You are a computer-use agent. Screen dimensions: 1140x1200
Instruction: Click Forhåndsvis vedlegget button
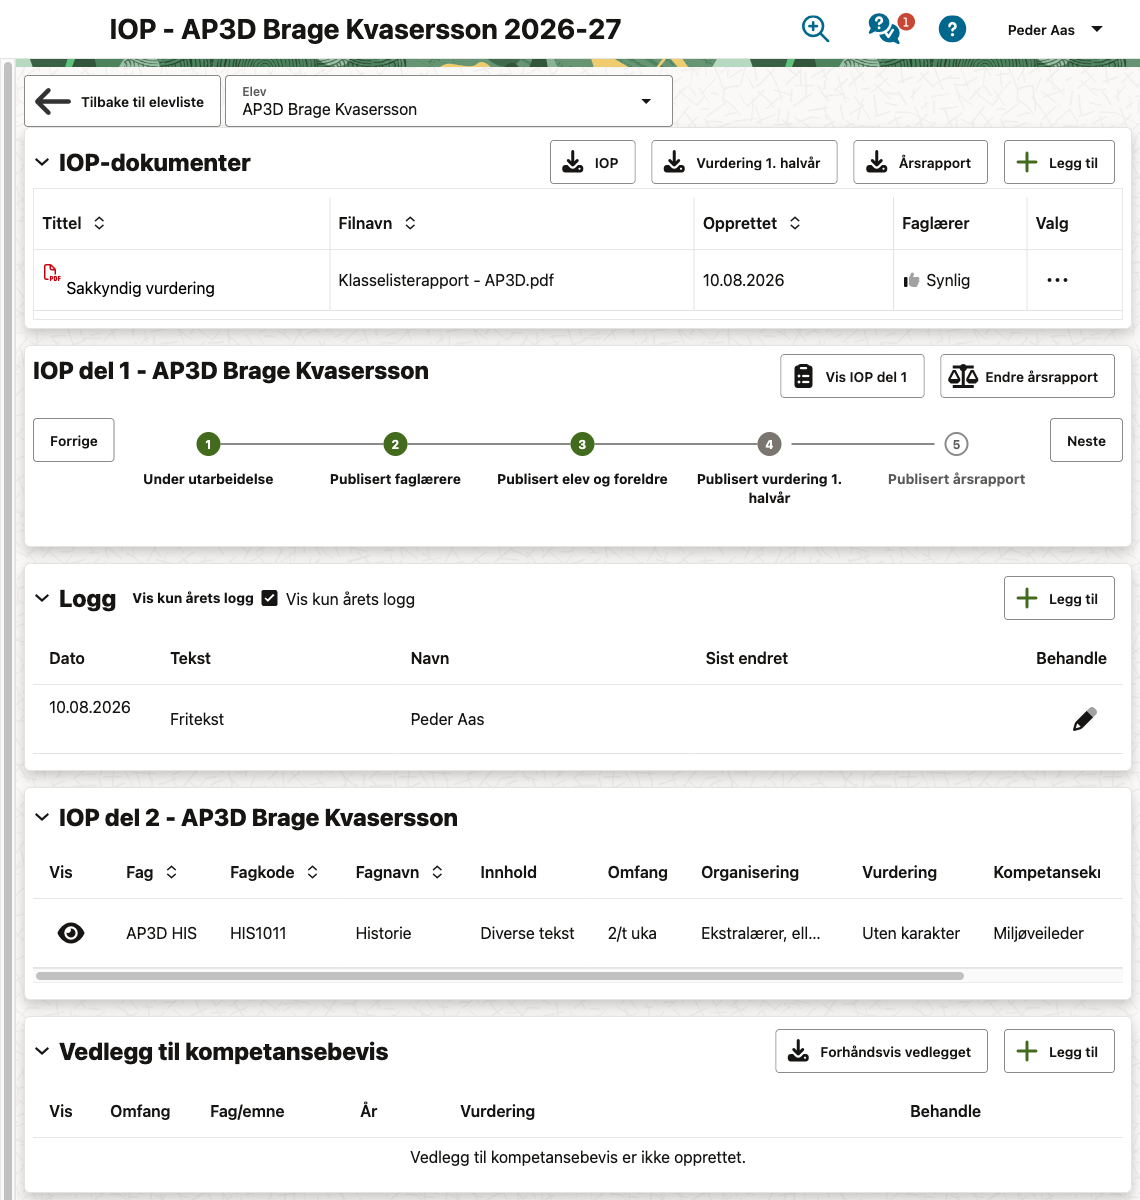point(881,1051)
